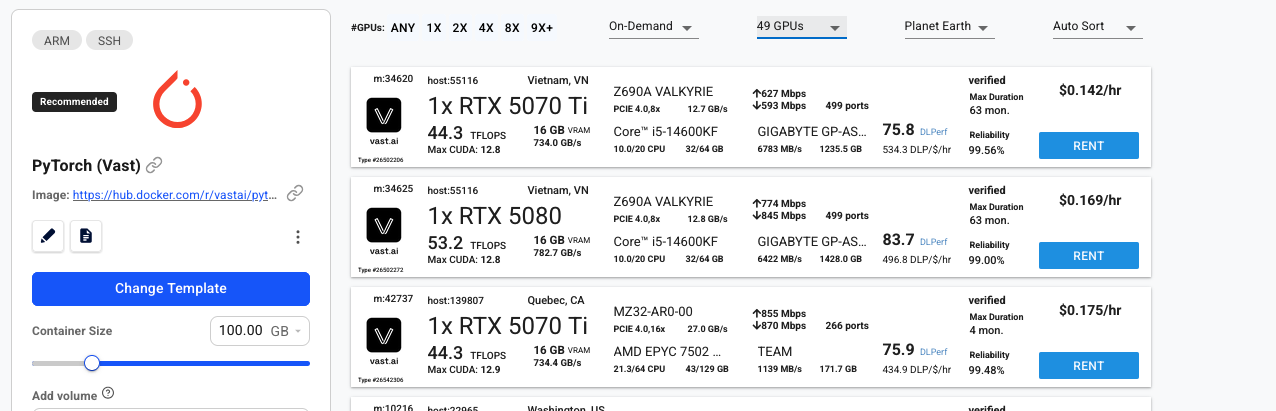Open the Auto Sort dropdown

1096,27
